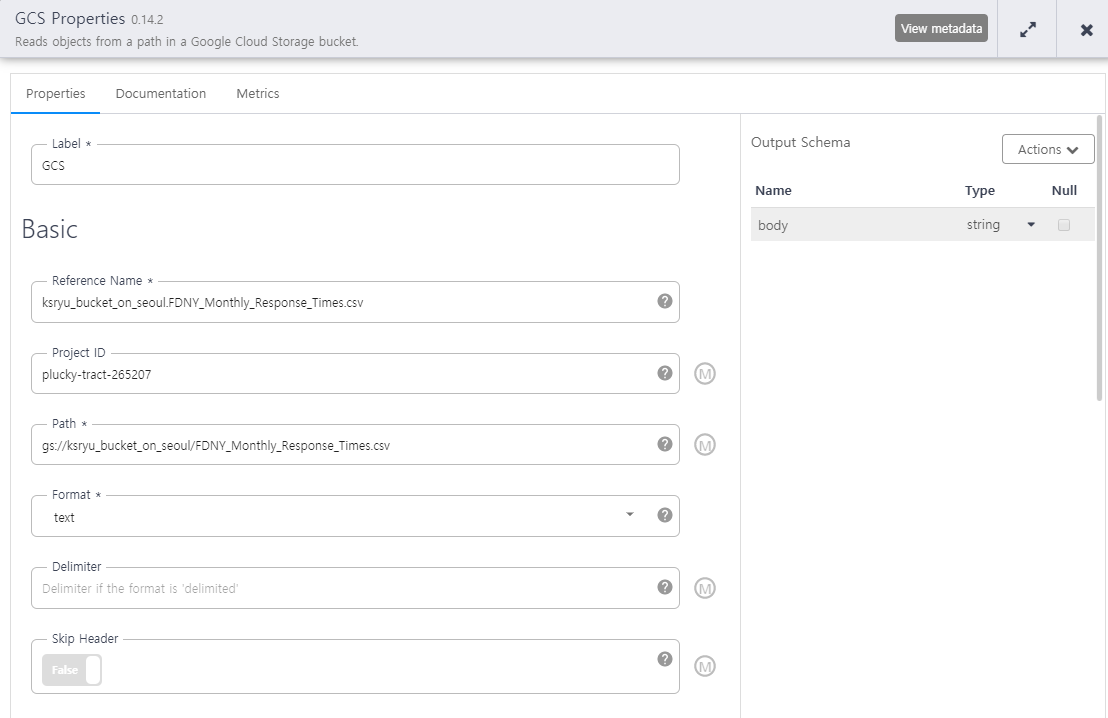This screenshot has height=718, width=1108.
Task: Open help for Skip Header field
Action: point(664,659)
